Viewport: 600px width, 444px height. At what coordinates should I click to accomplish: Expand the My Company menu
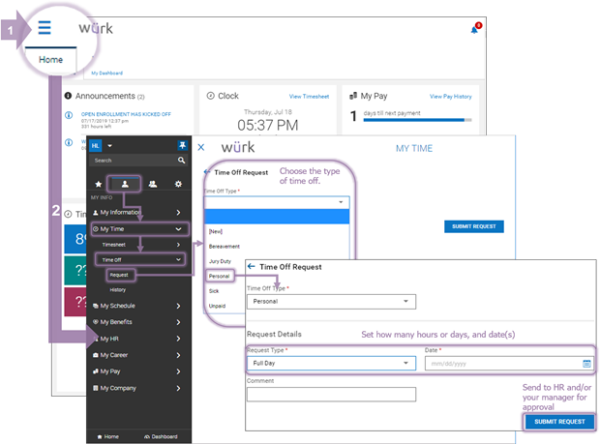click(x=137, y=388)
